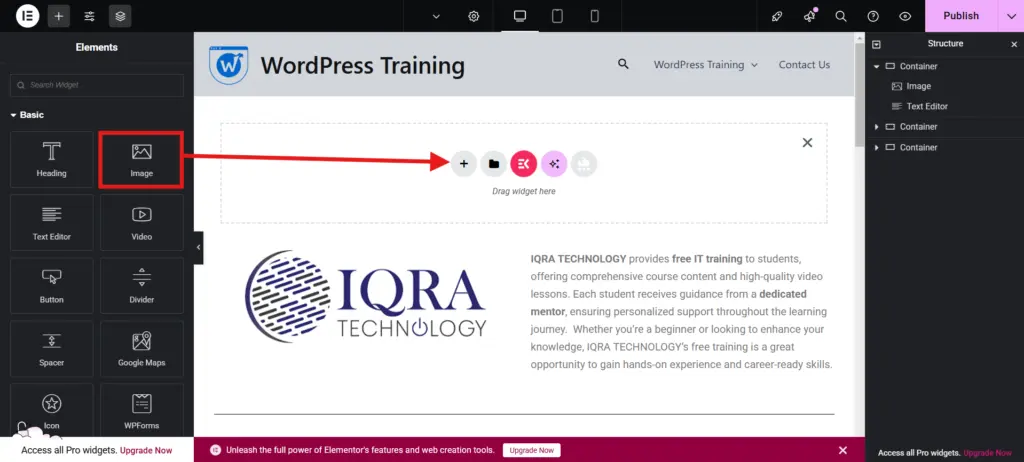1024x462 pixels.
Task: Click the pink ElementsKit button
Action: 524,163
